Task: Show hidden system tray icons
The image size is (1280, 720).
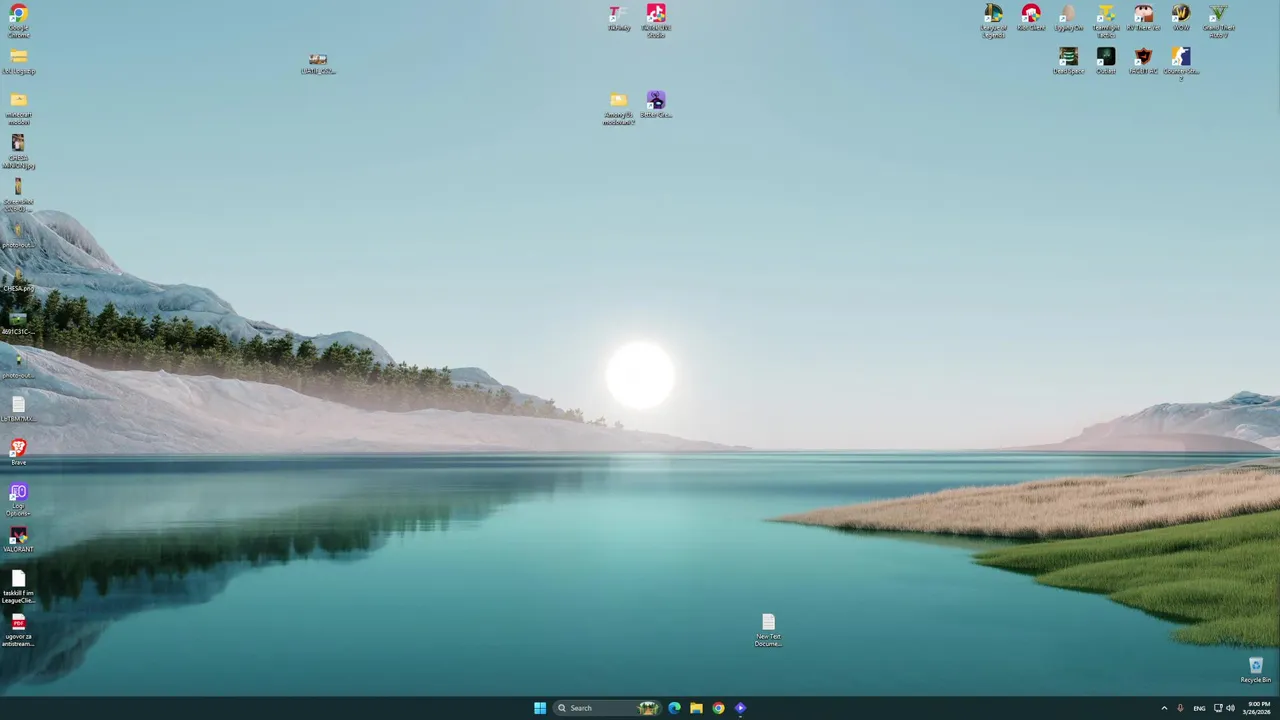Action: pos(1164,708)
